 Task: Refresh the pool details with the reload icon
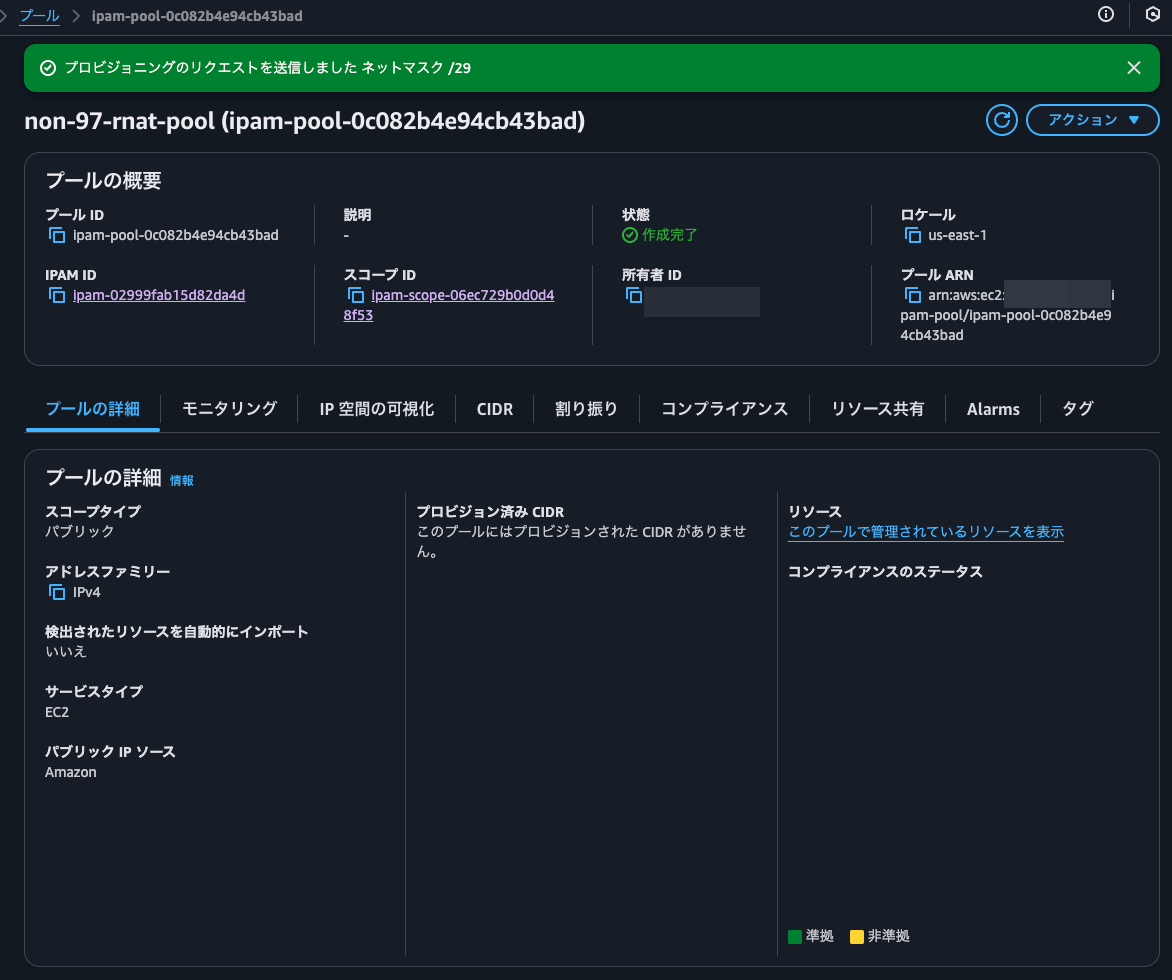[1001, 120]
